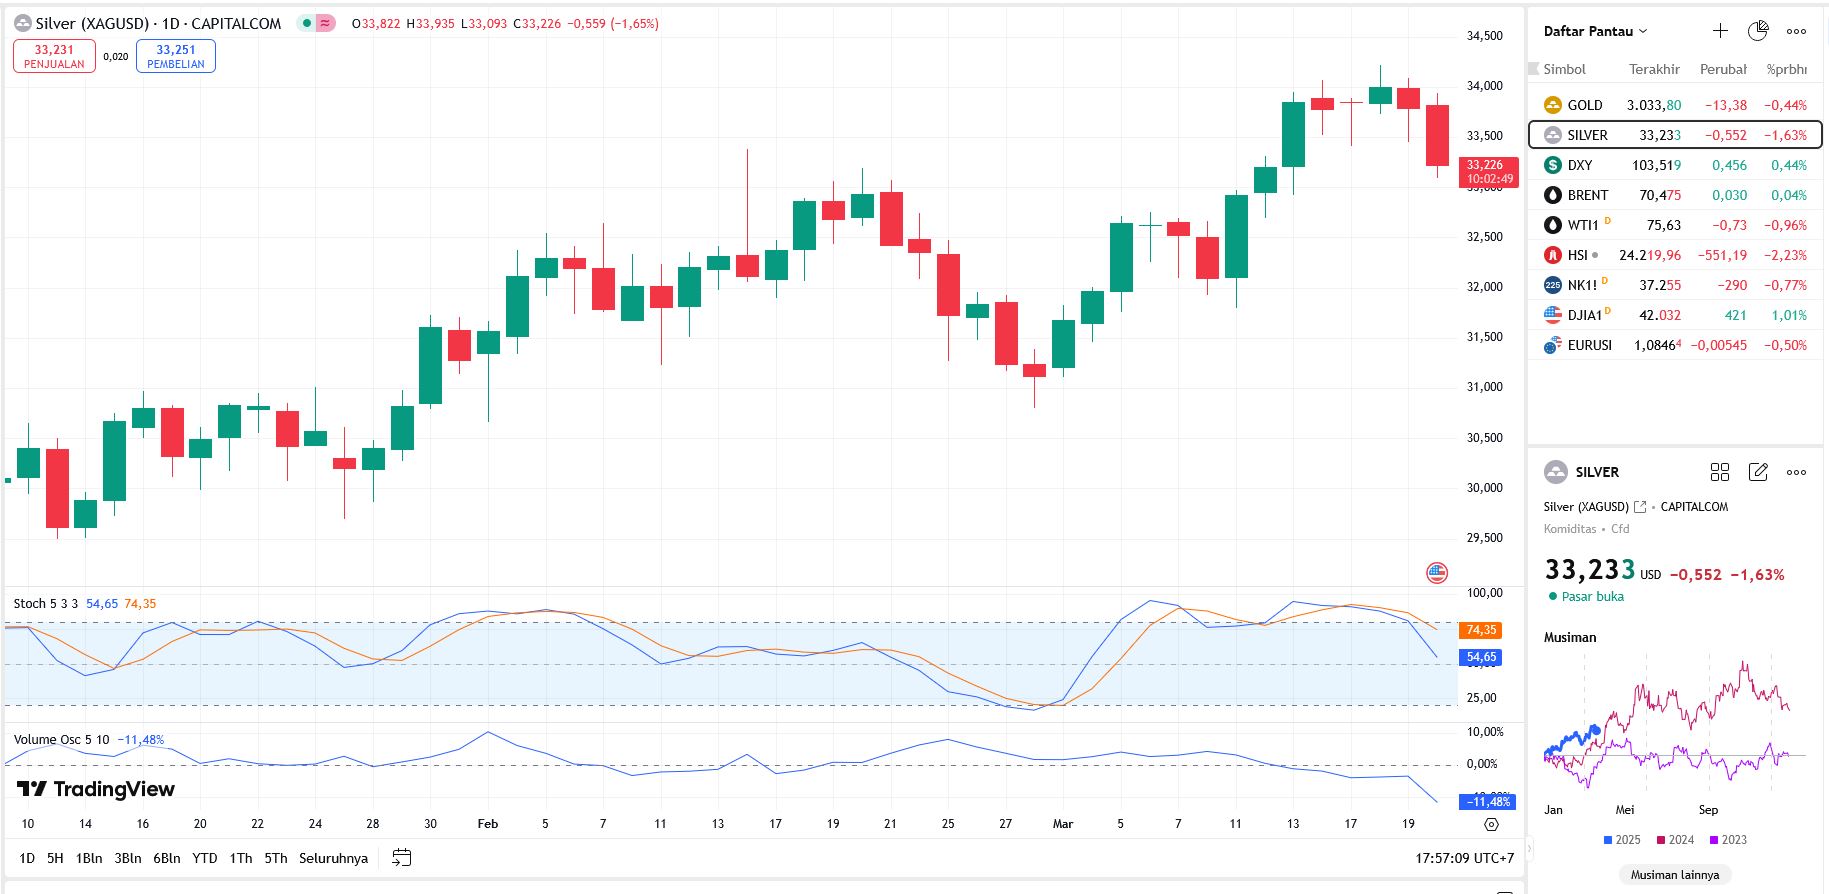
Task: Open external link icon next to Silver (XAGUSD)
Action: pyautogui.click(x=1640, y=507)
